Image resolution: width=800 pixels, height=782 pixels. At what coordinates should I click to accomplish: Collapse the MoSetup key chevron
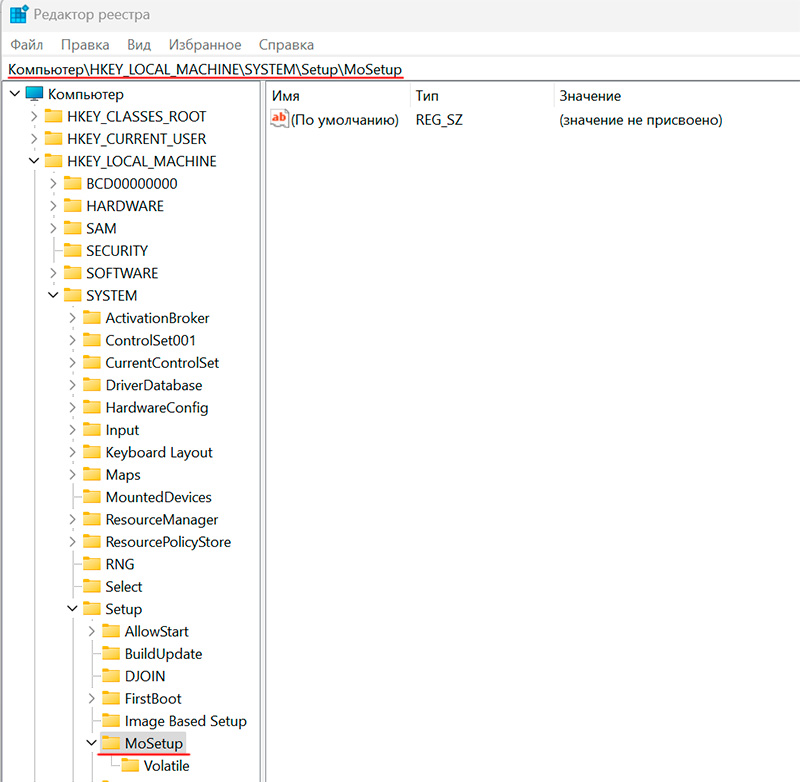coord(91,744)
